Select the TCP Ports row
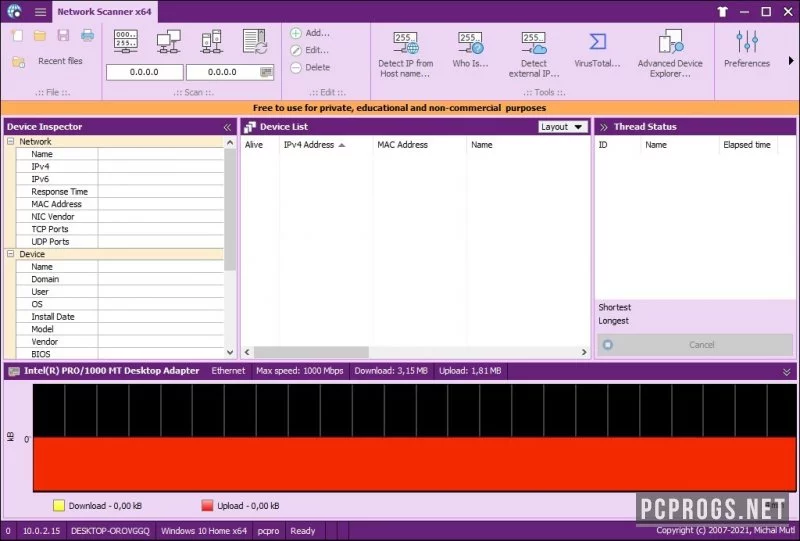This screenshot has height=541, width=800. point(120,229)
